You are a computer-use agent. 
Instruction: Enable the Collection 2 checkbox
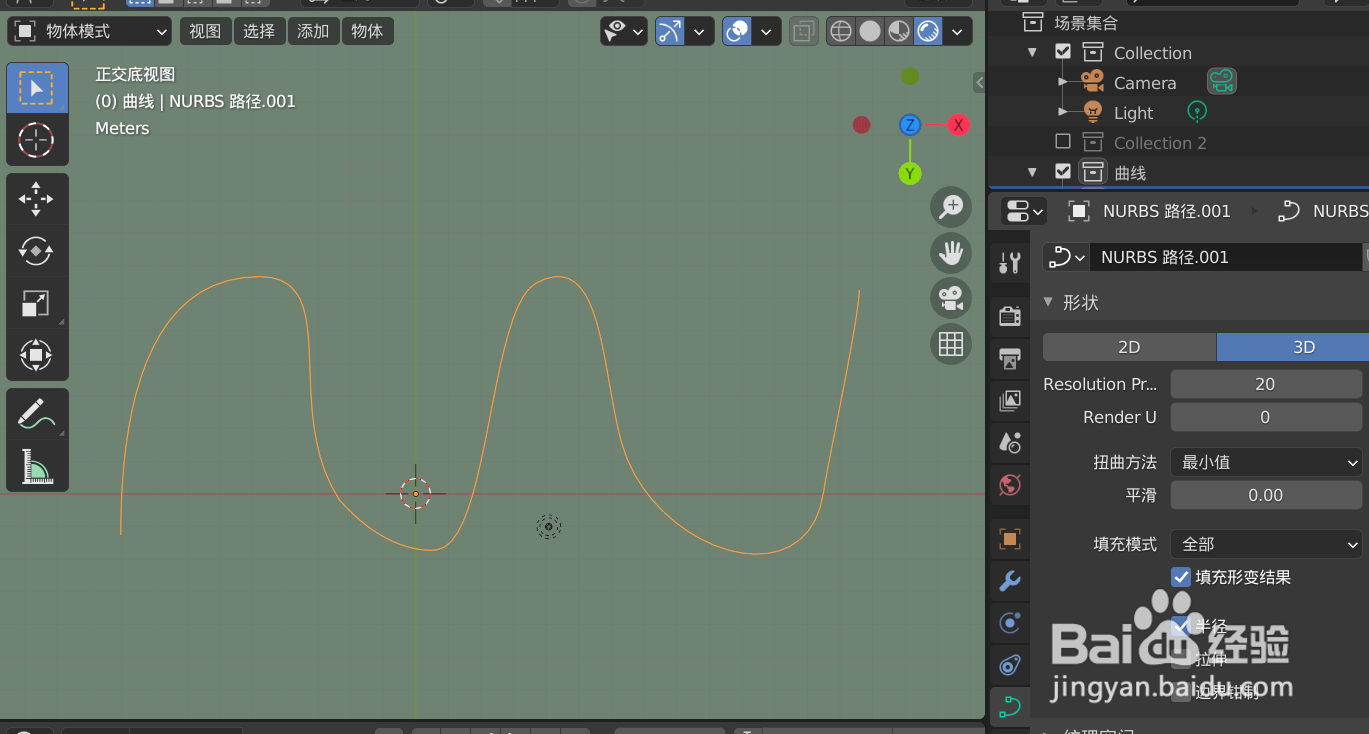[1063, 142]
